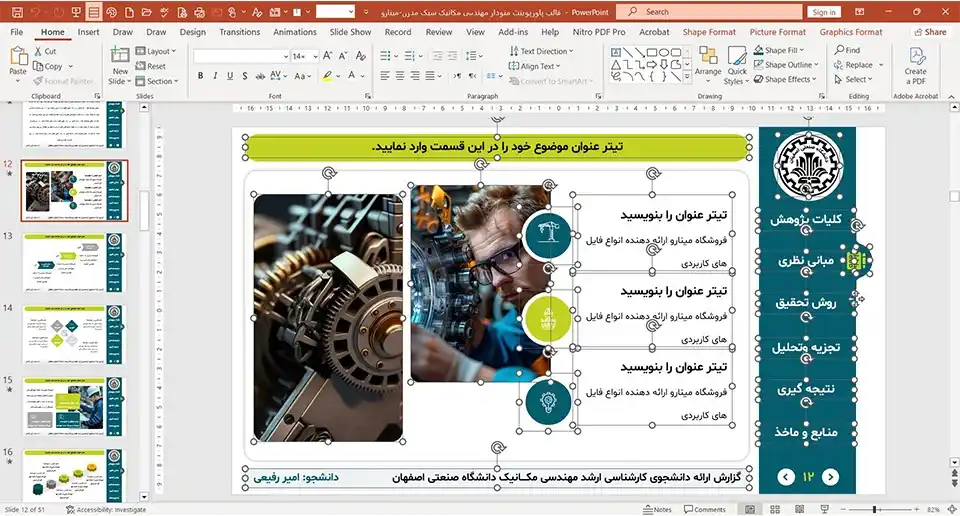The height and width of the screenshot is (516, 960).
Task: Open the Animations tab
Action: (x=294, y=32)
